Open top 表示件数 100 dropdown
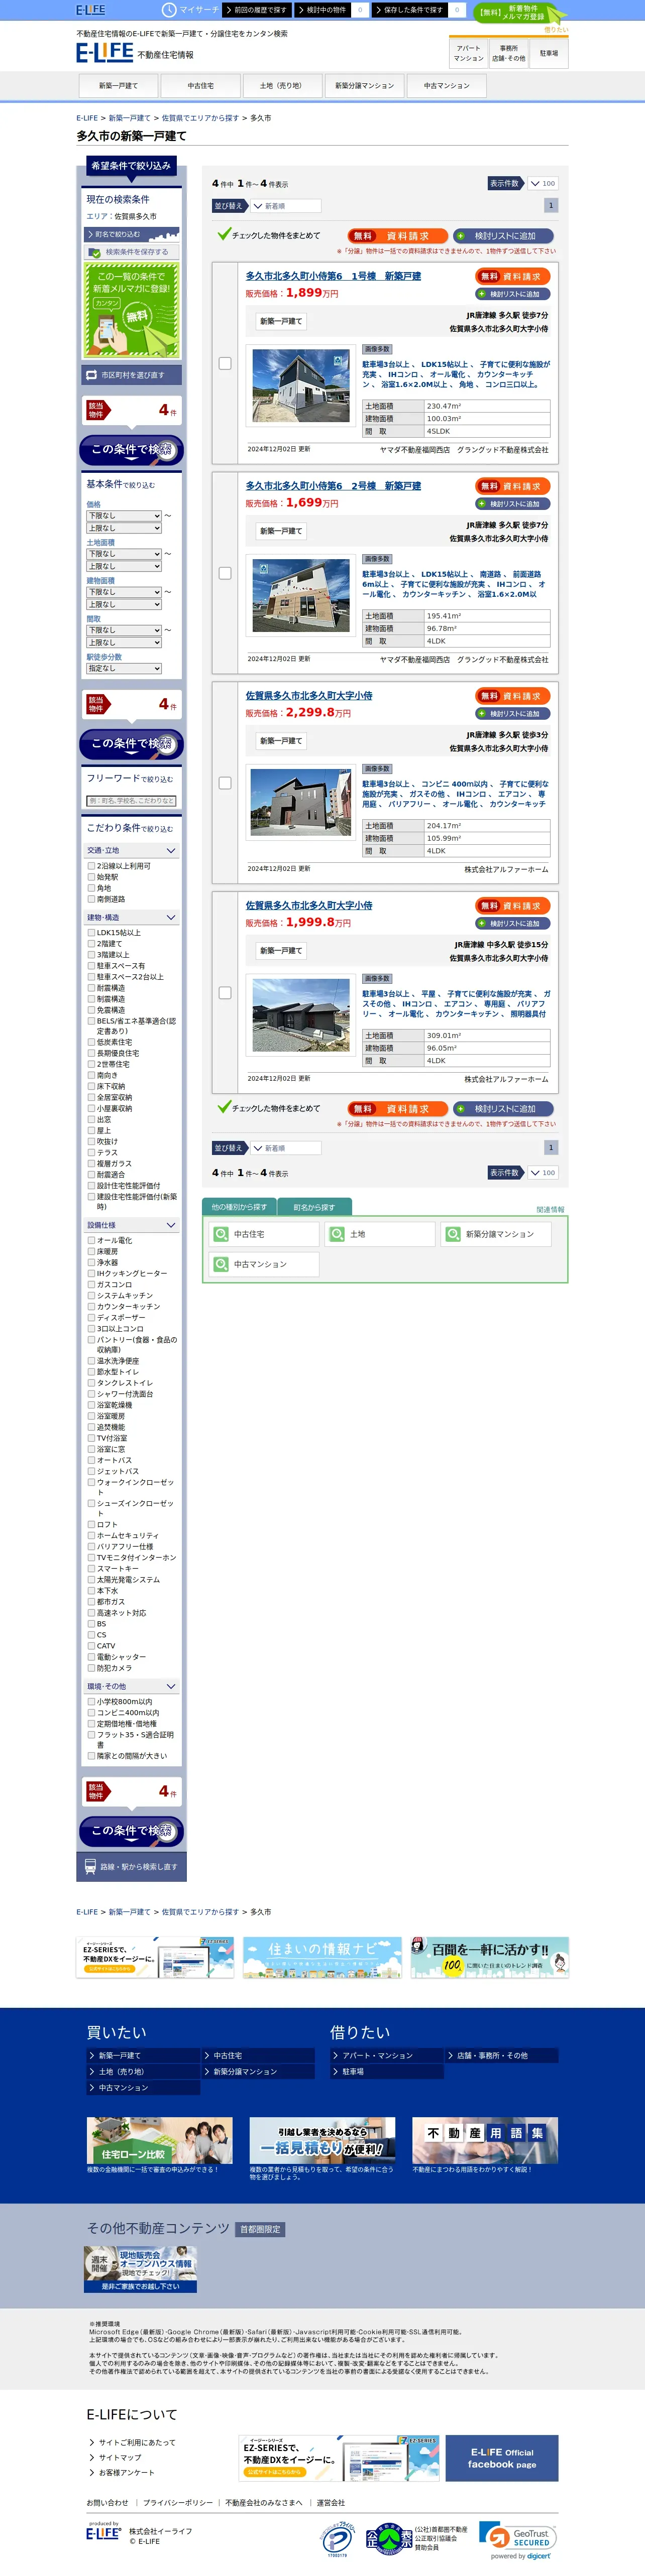This screenshot has width=645, height=2576. [543, 184]
